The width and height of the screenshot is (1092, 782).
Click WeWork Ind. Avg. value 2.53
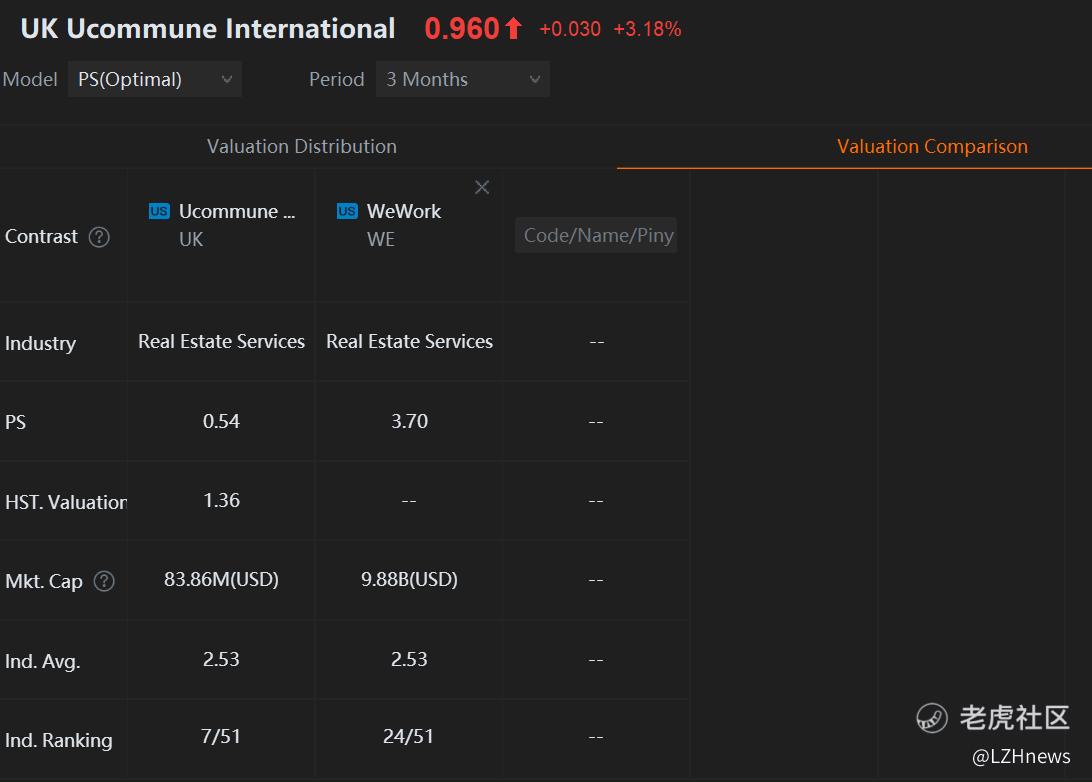(409, 659)
